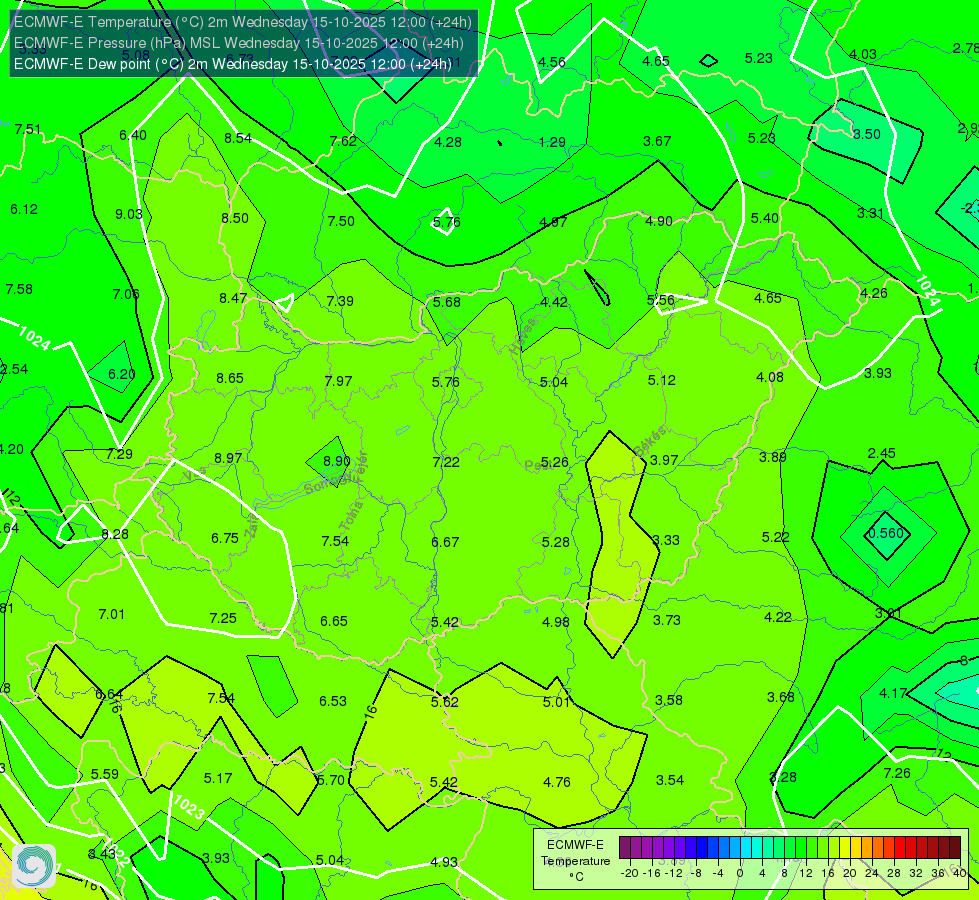This screenshot has width=979, height=900.
Task: Click the dew point value 7.25
Action: [x=223, y=618]
